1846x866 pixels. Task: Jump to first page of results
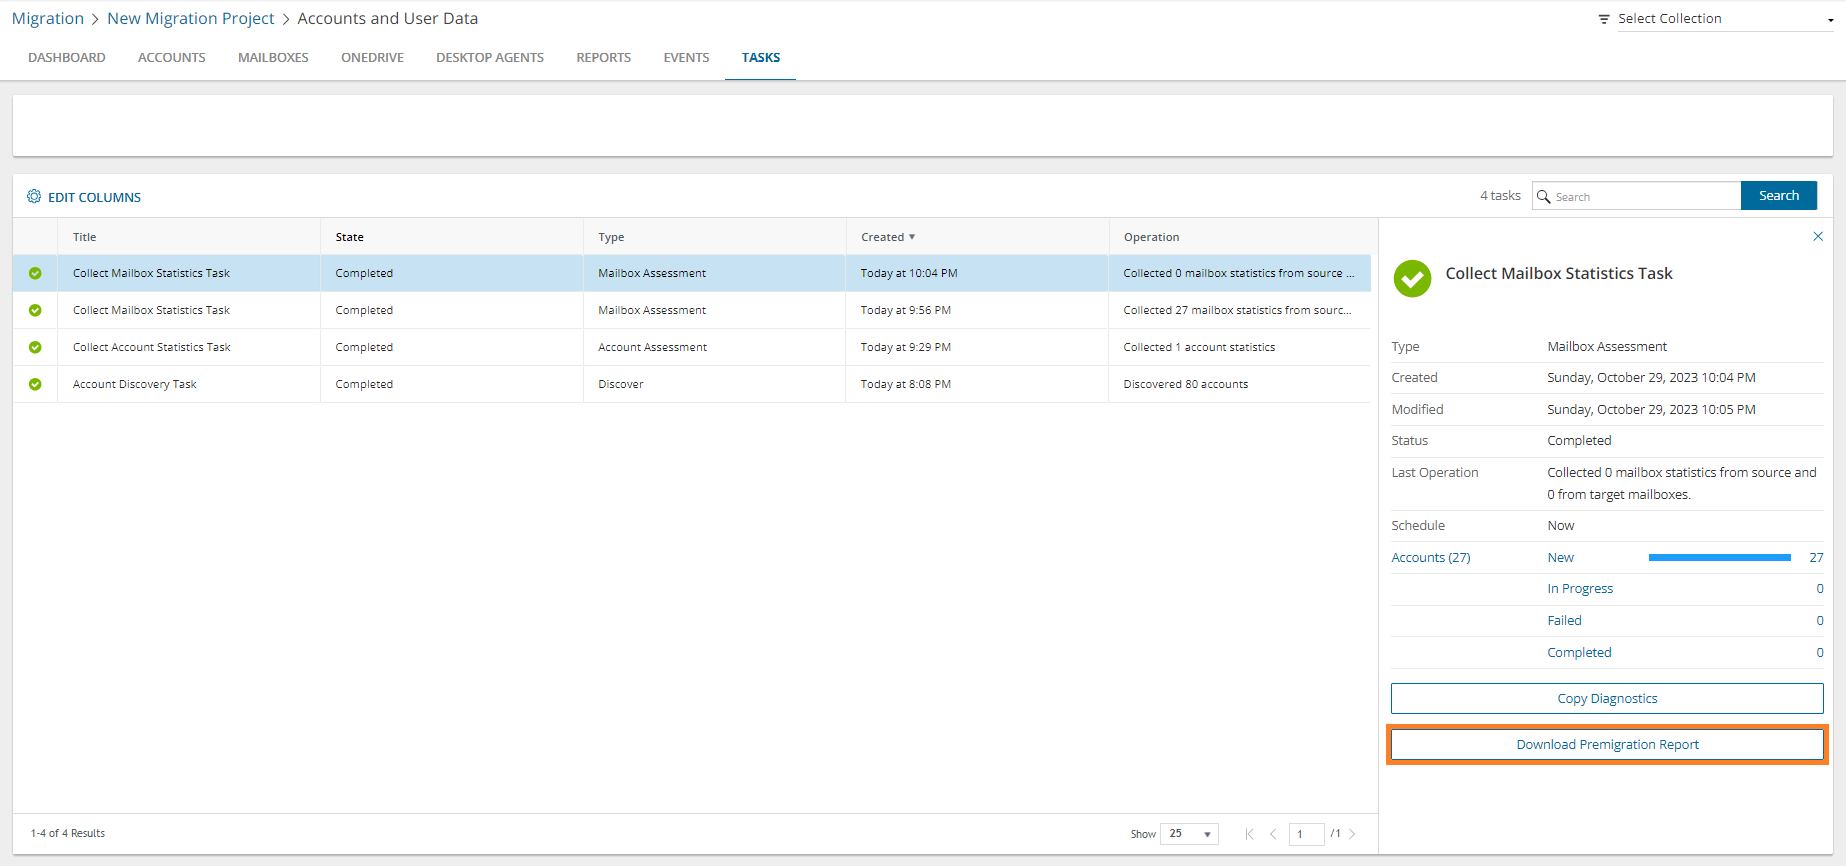click(x=1249, y=834)
